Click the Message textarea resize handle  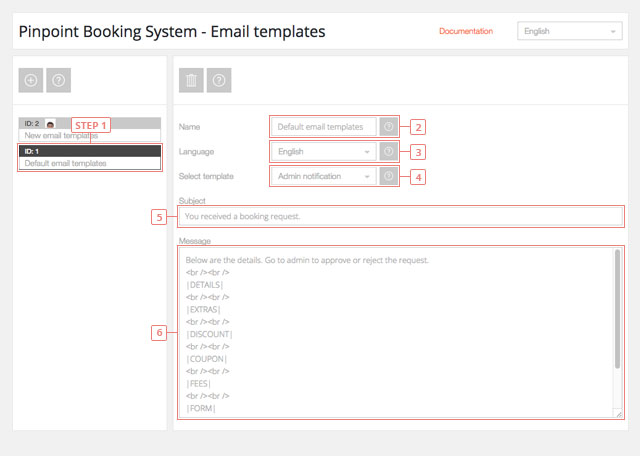coord(619,414)
